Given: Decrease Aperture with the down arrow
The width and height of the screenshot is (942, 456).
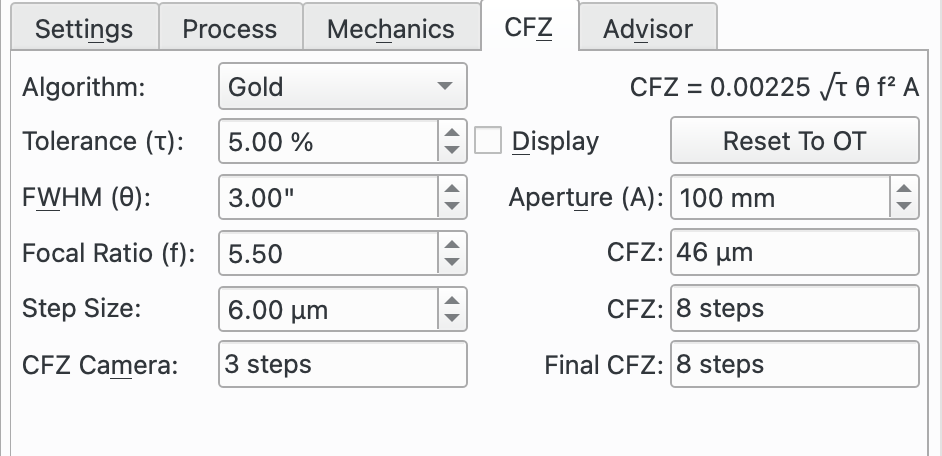Looking at the screenshot, I should [904, 207].
